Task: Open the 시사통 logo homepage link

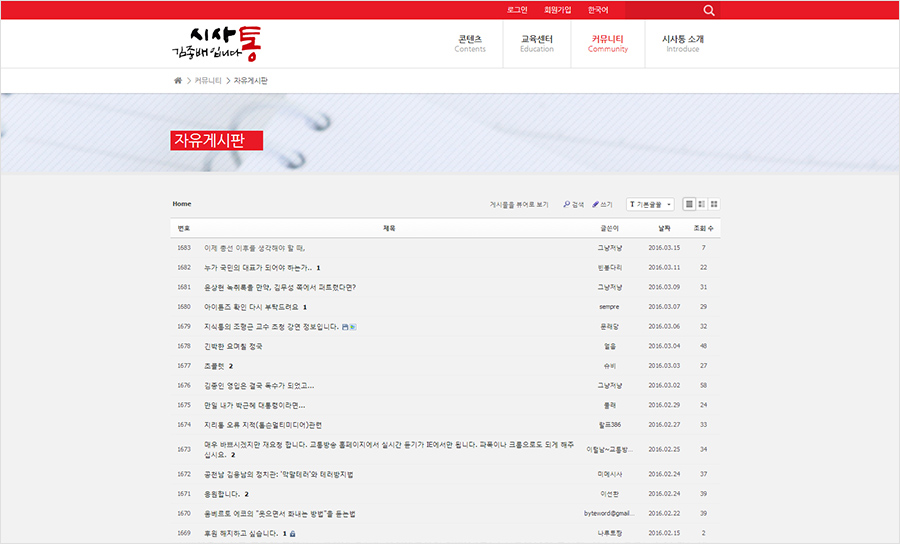Action: tap(221, 44)
